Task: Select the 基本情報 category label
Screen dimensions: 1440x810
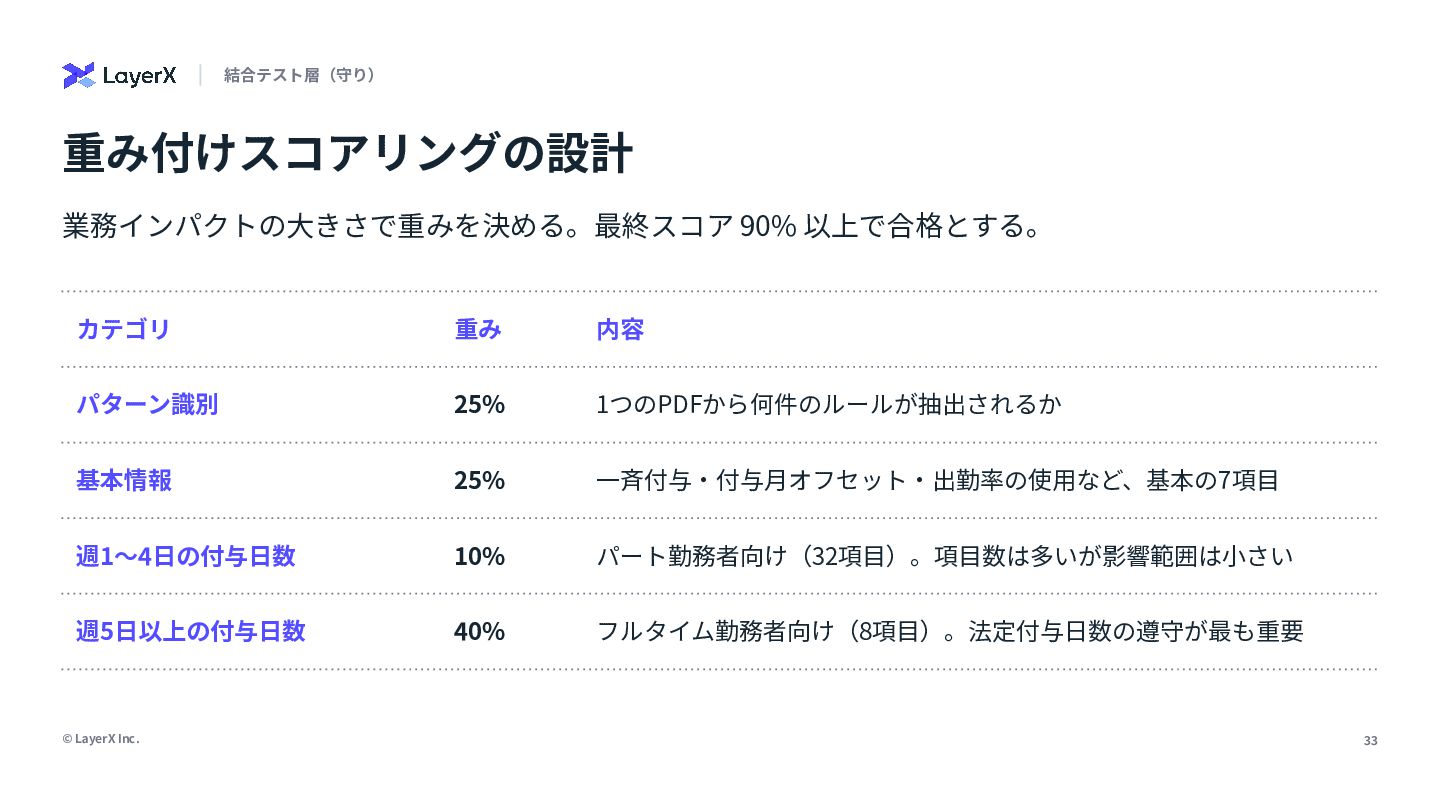Action: click(x=124, y=480)
